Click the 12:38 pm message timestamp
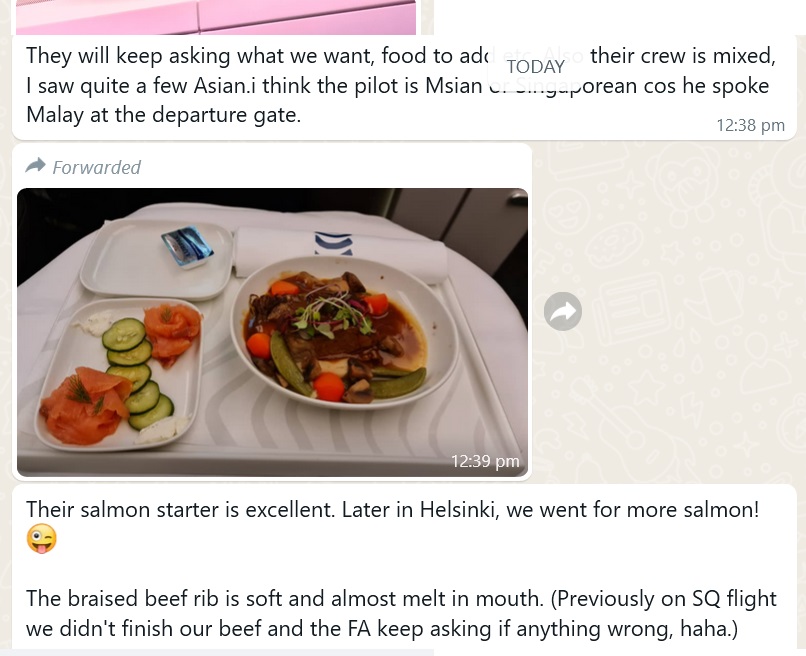The width and height of the screenshot is (806, 656). [x=750, y=125]
